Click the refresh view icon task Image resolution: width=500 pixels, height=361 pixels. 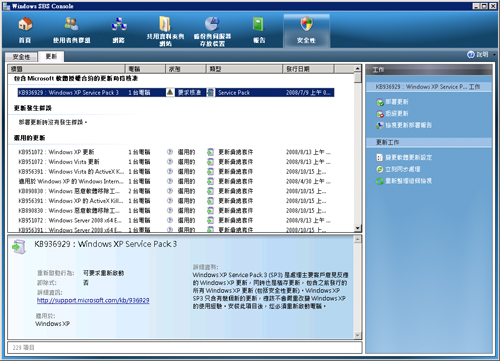pyautogui.click(x=380, y=181)
